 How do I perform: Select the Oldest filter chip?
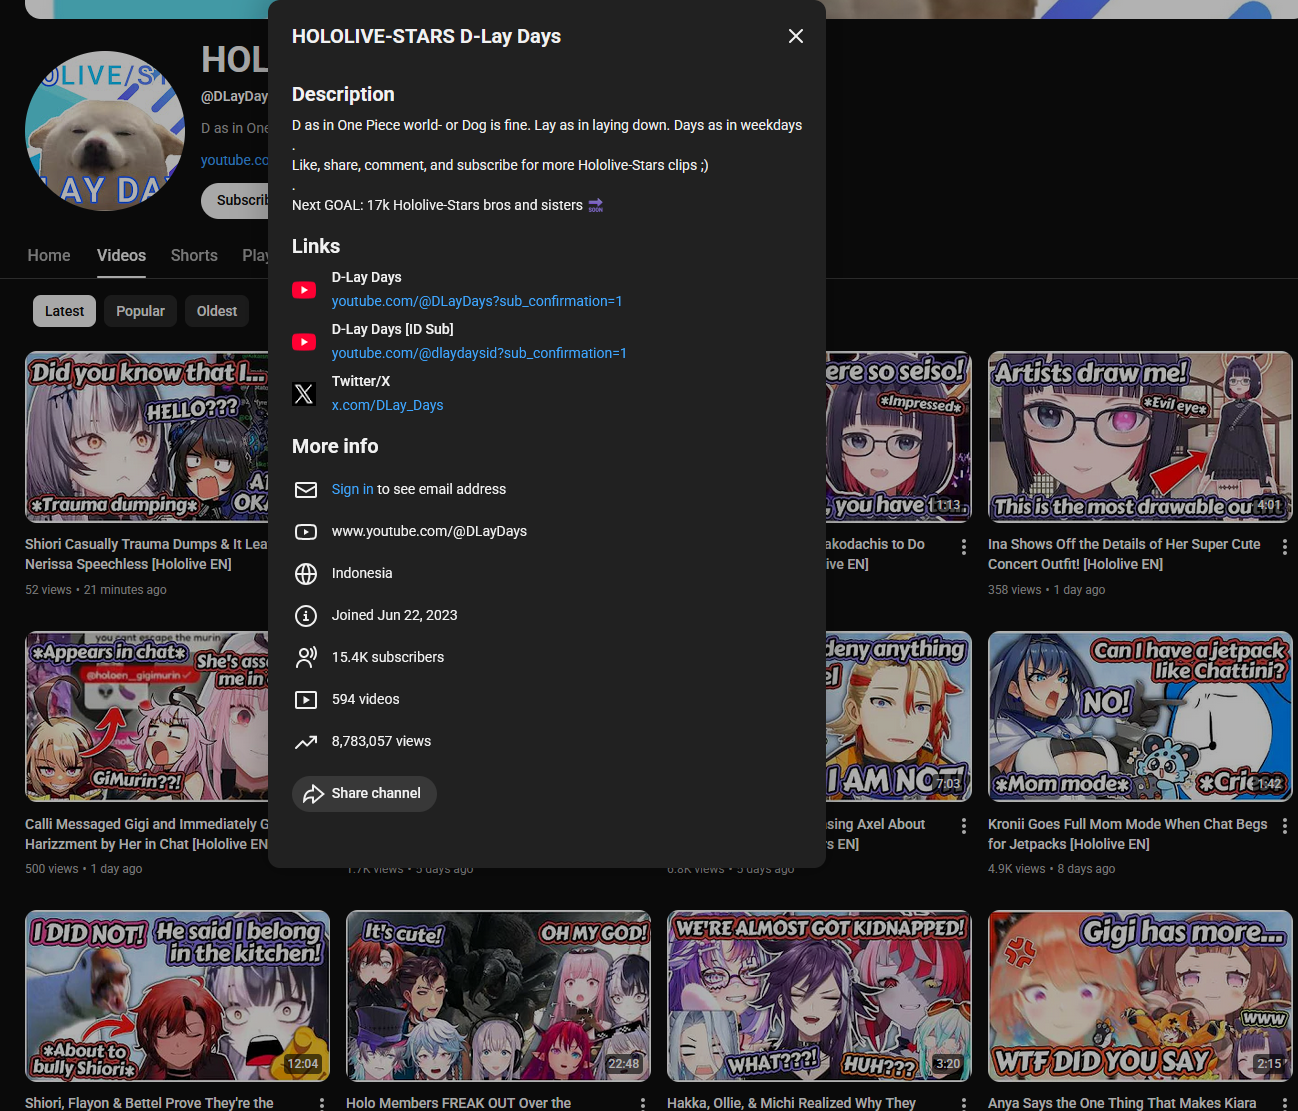(x=217, y=311)
